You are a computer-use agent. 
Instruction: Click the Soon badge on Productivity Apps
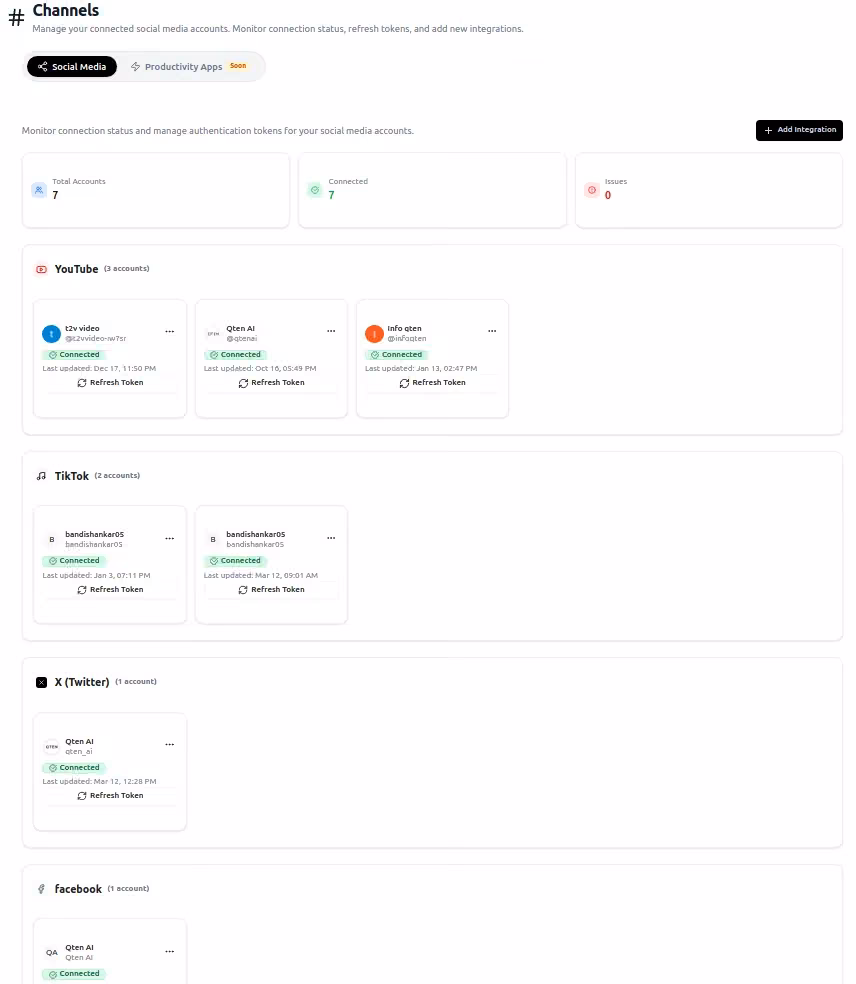238,66
